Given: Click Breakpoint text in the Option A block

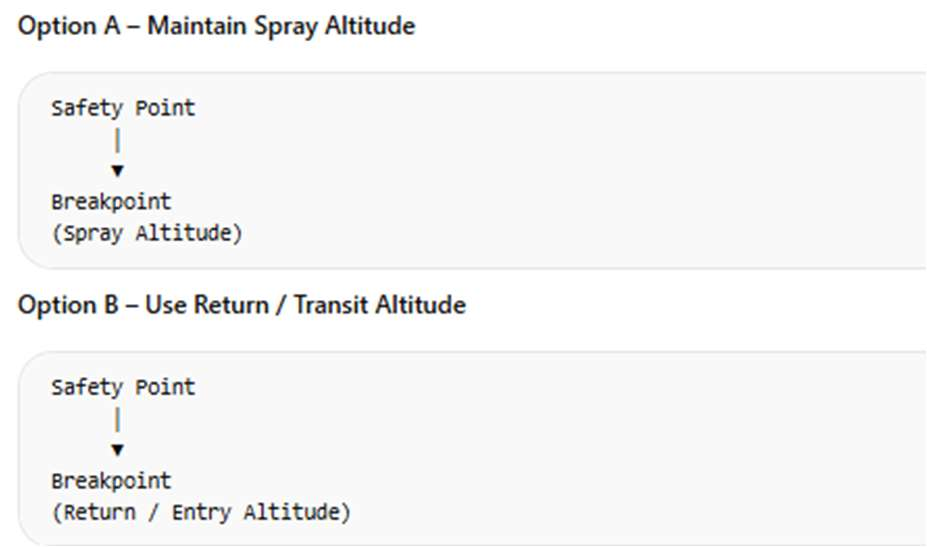Looking at the screenshot, I should [x=111, y=202].
